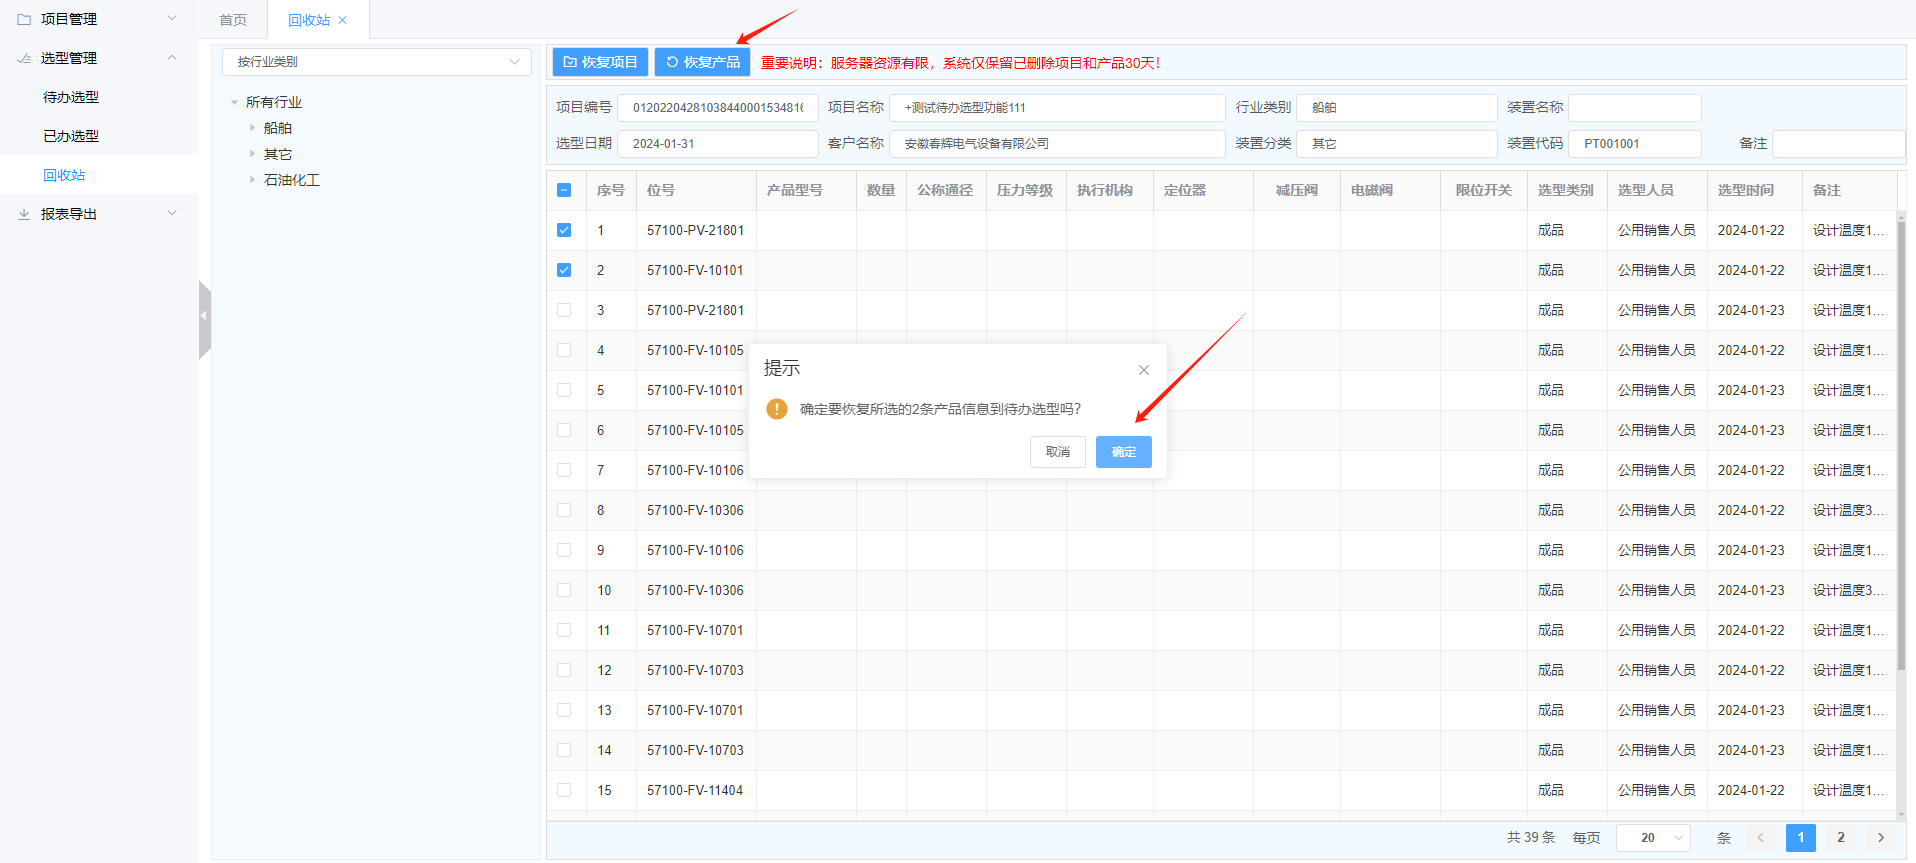Collapse the left tree panel using the side handle
The image size is (1916, 863).
(204, 317)
